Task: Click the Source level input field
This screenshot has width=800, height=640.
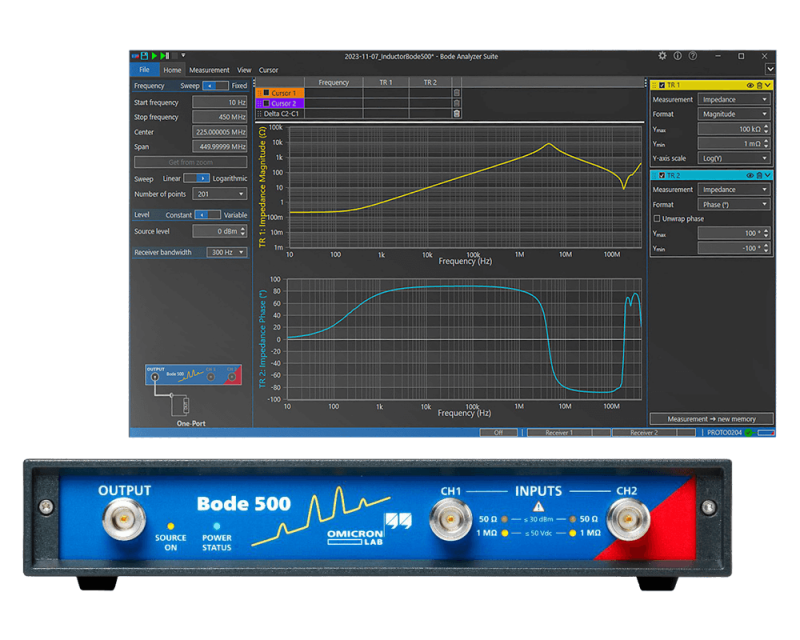Action: click(219, 231)
